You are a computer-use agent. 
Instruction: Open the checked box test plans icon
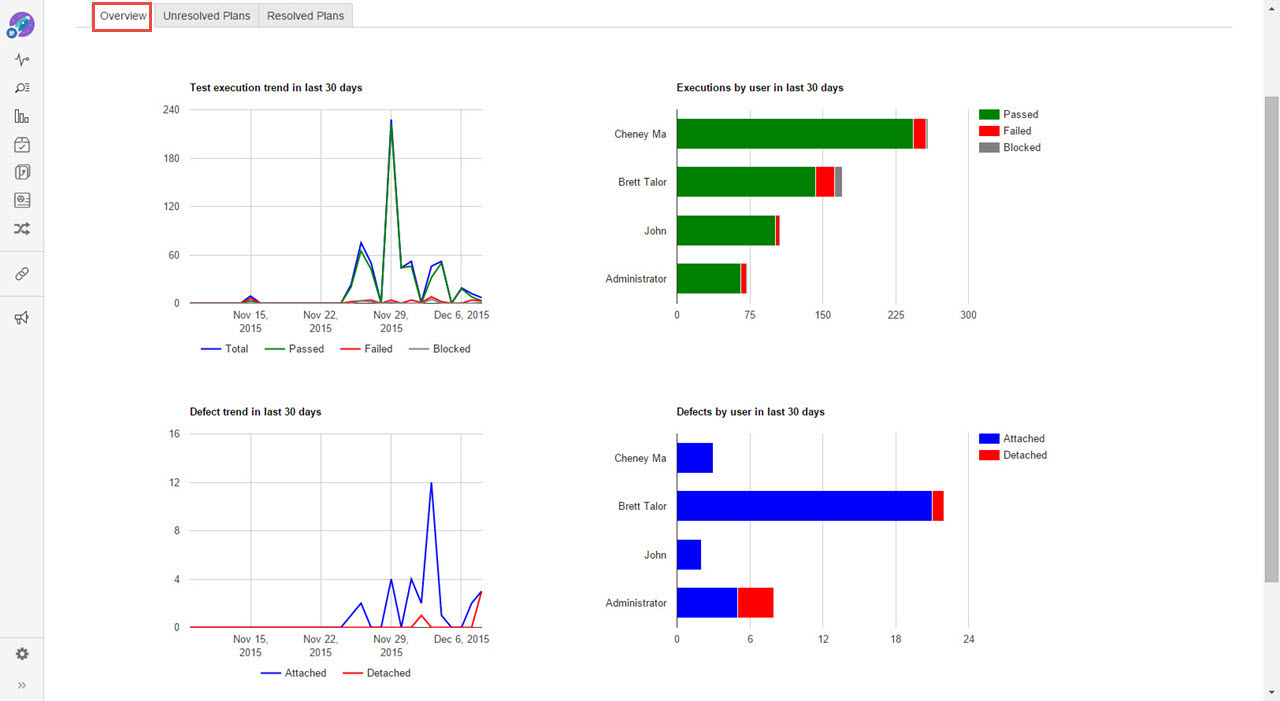22,145
